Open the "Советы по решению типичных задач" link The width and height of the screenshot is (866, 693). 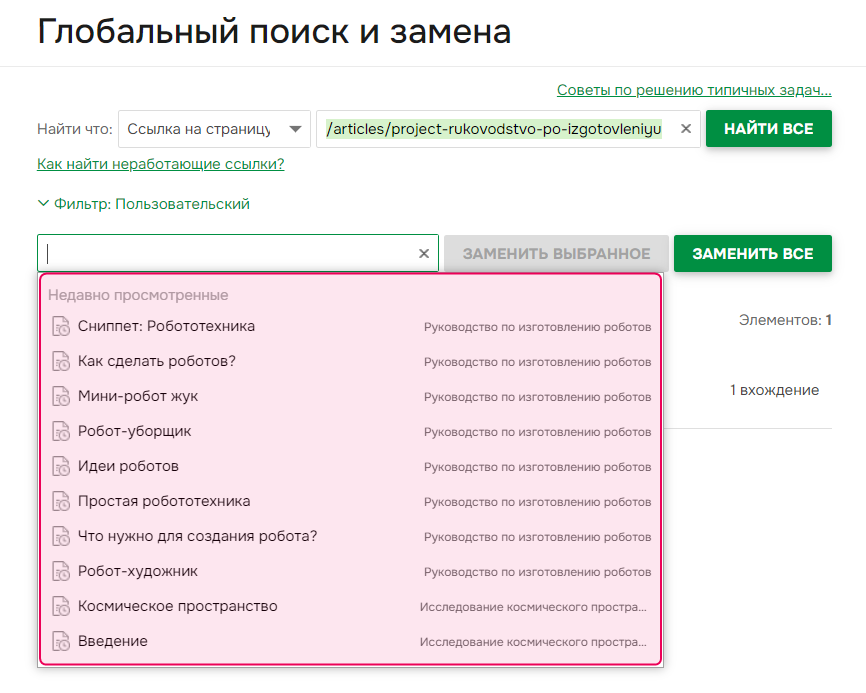[x=693, y=89]
